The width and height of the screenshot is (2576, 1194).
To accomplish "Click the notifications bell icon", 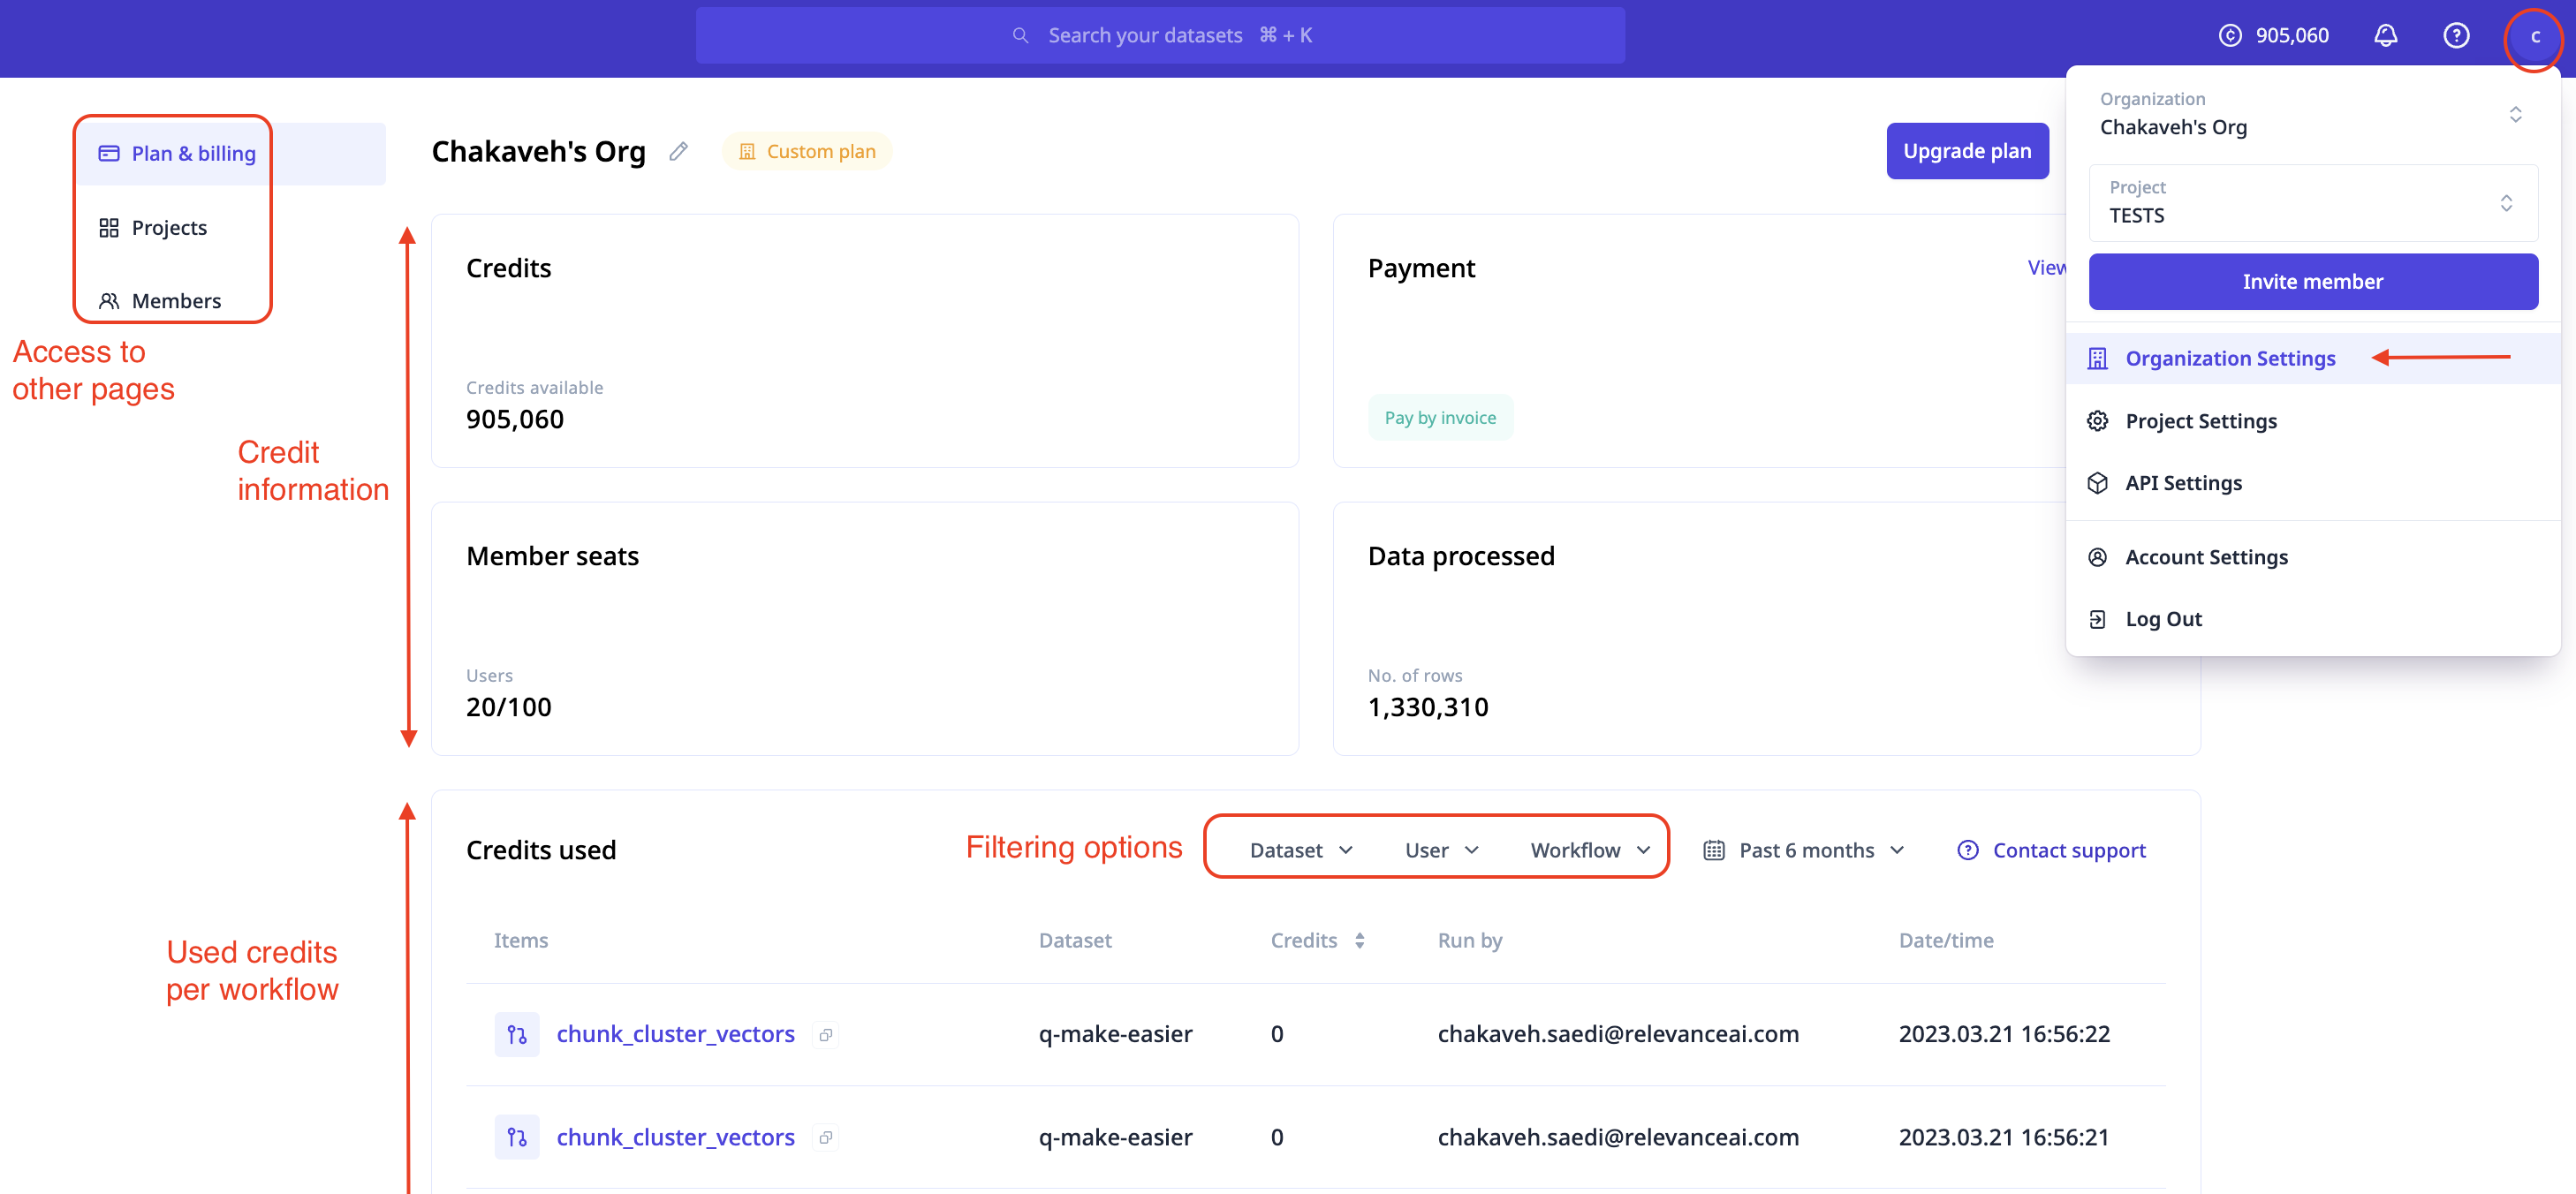I will tap(2385, 36).
